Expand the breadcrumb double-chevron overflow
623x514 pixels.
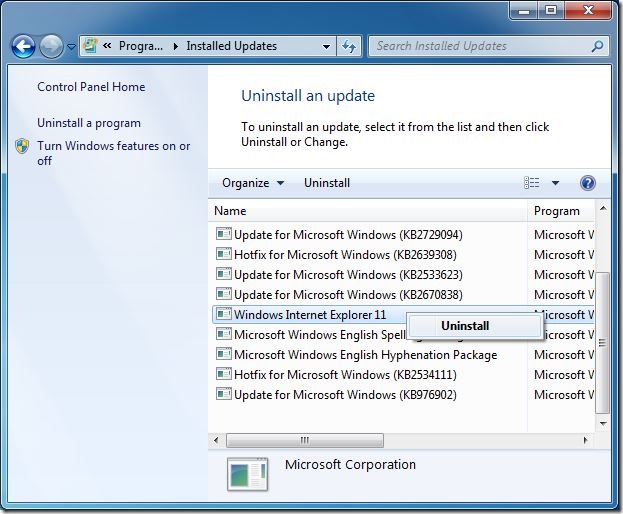point(107,46)
